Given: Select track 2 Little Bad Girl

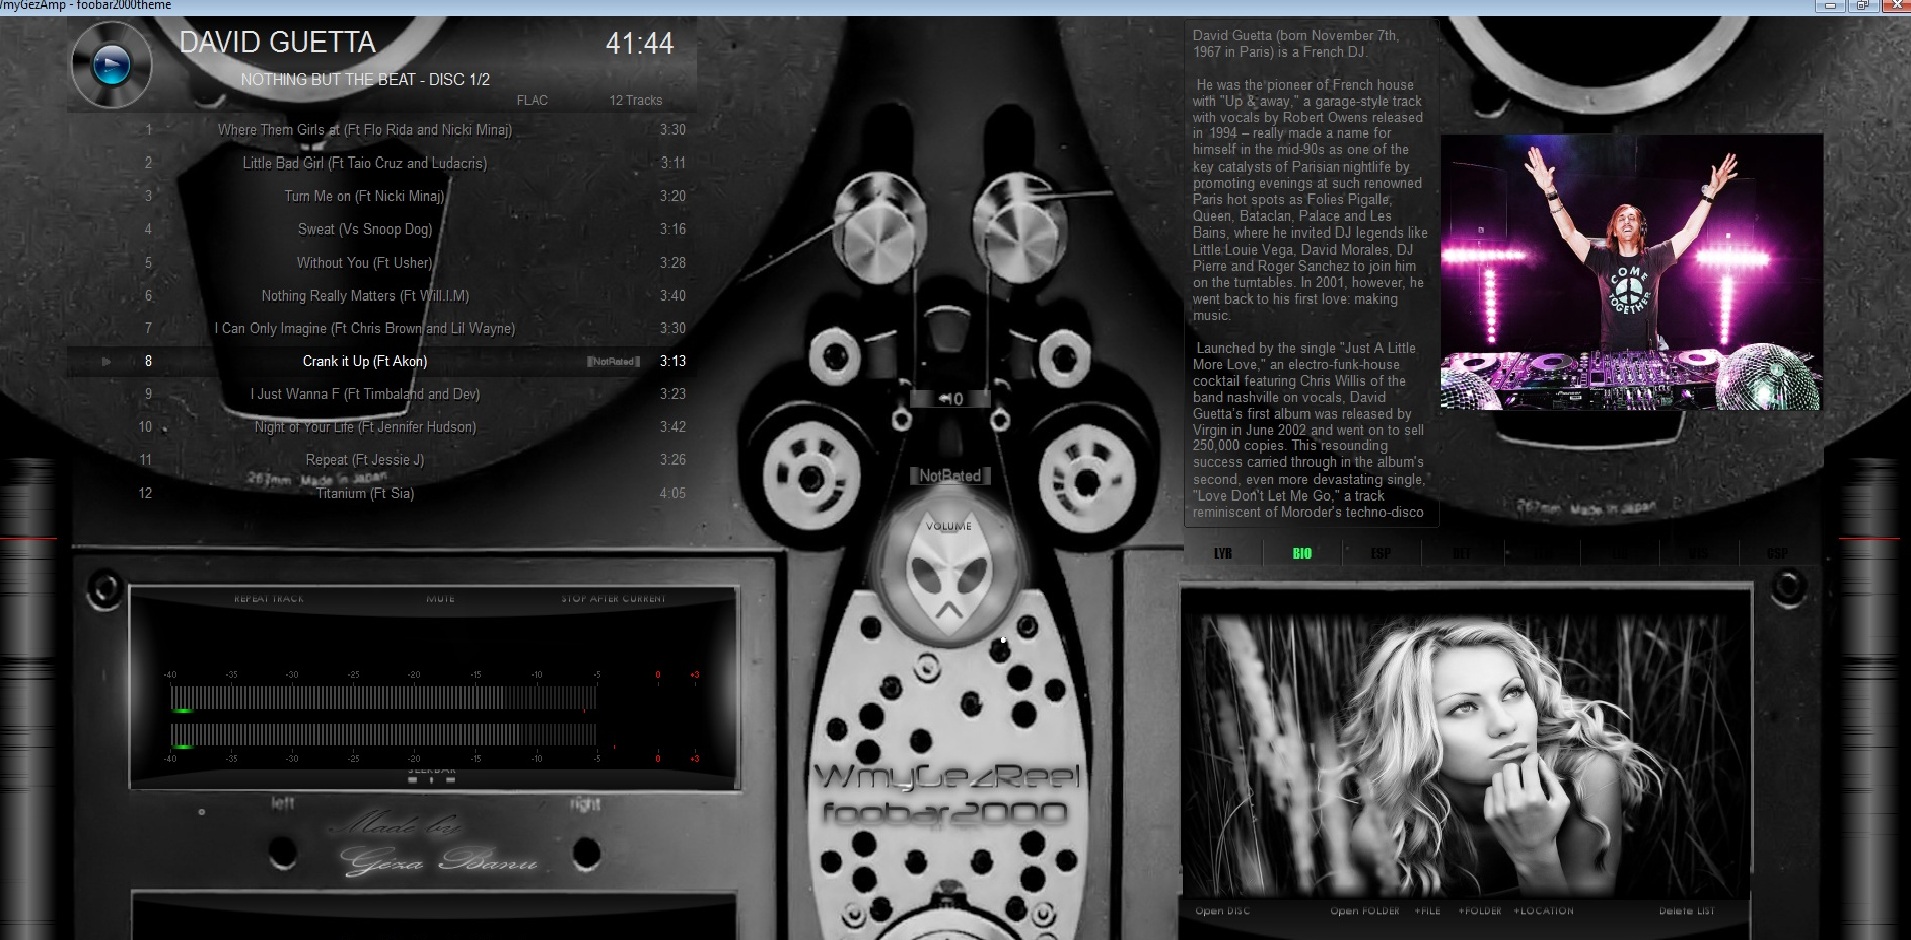Looking at the screenshot, I should pyautogui.click(x=381, y=163).
